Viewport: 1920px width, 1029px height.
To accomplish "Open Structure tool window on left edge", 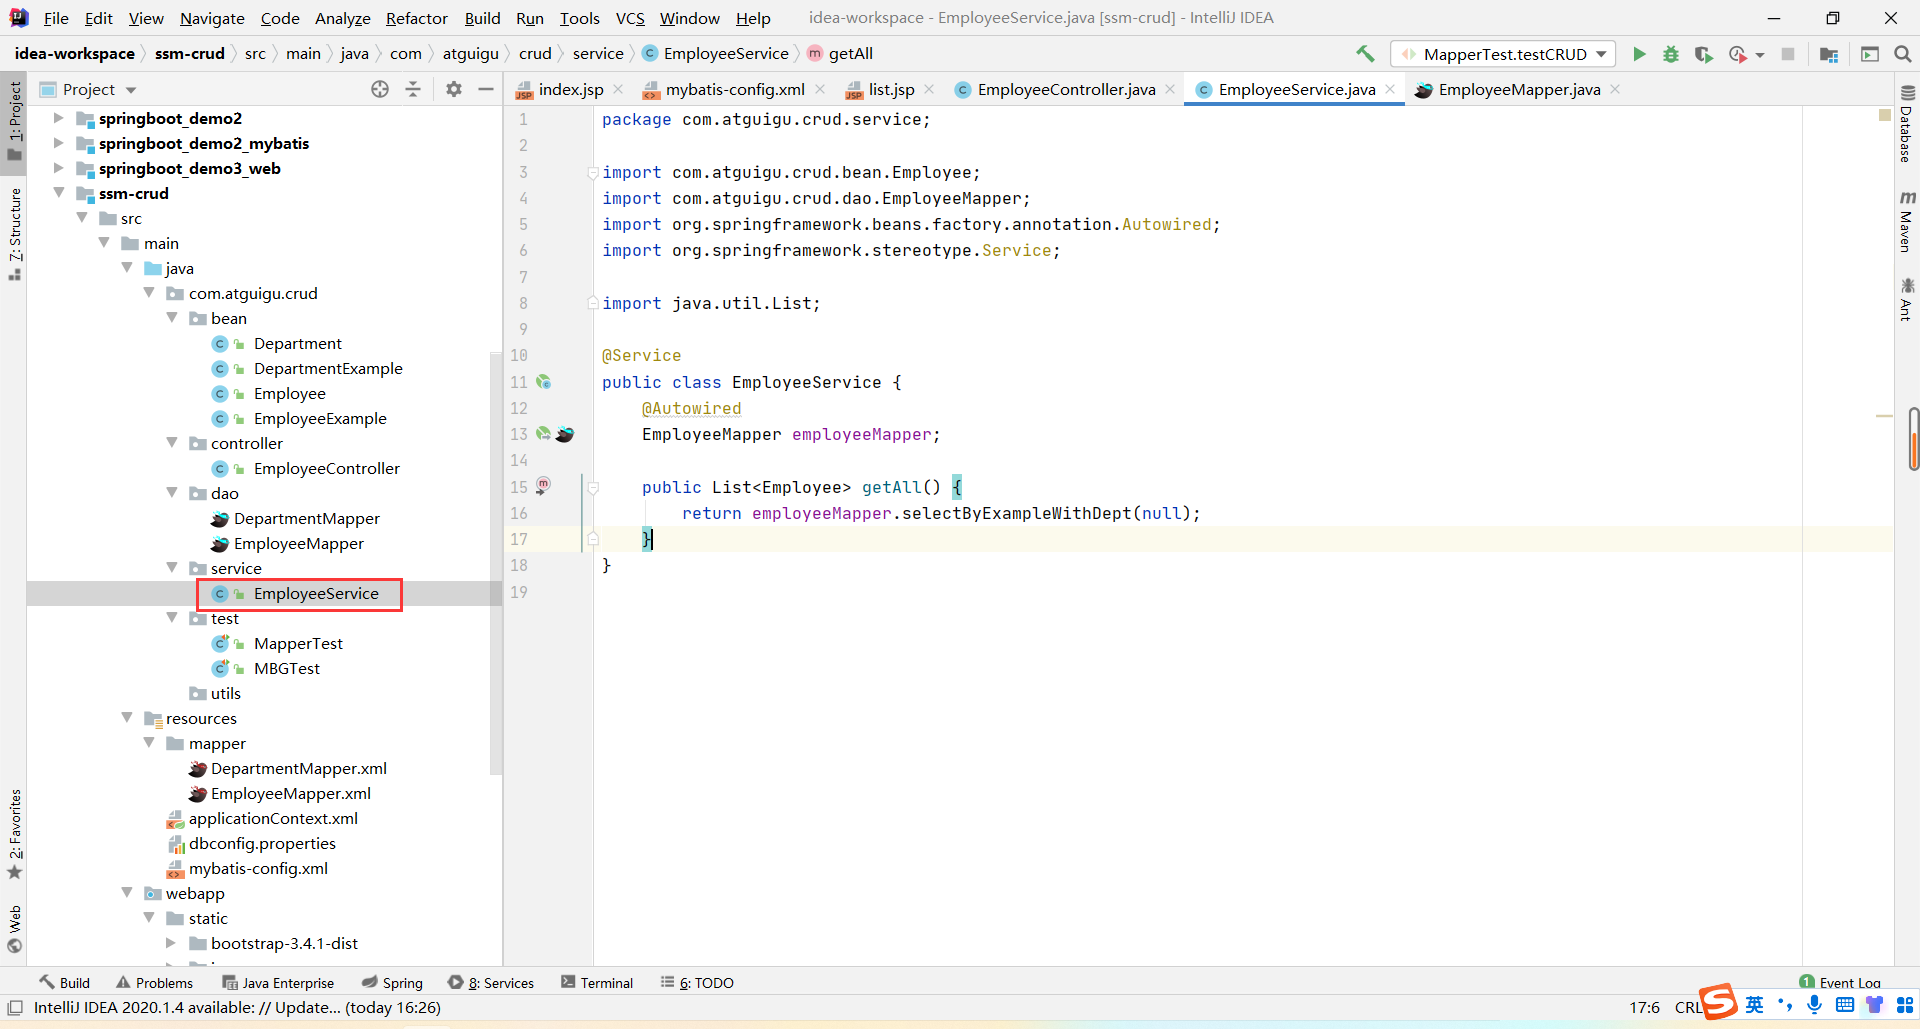I will pyautogui.click(x=14, y=233).
